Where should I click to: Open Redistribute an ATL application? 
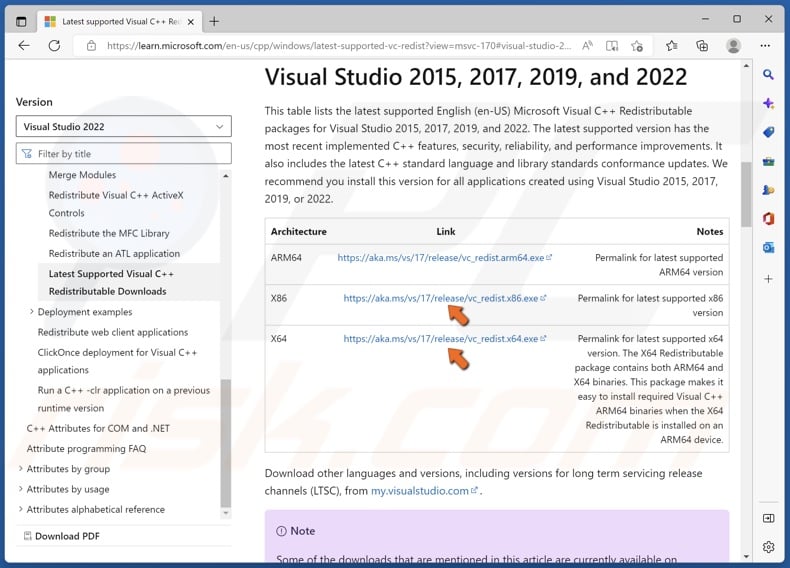point(114,254)
